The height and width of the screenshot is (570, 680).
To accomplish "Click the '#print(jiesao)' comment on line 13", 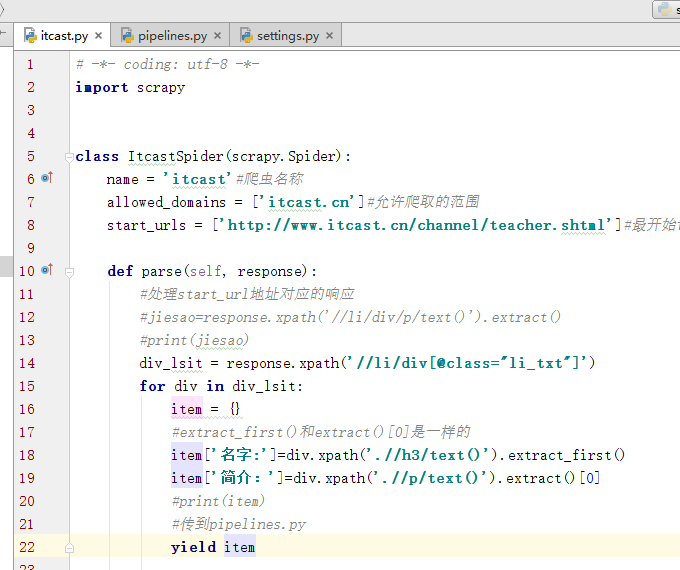I will 194,340.
